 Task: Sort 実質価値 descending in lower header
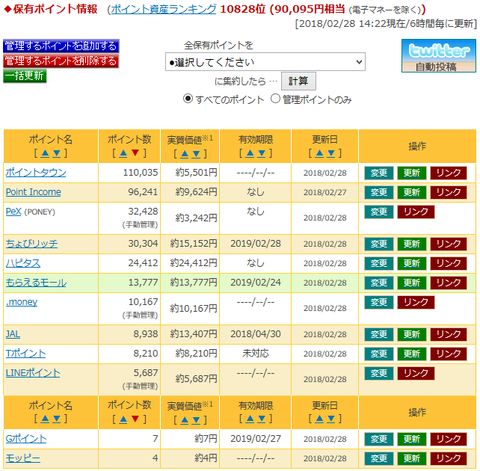tap(196, 419)
